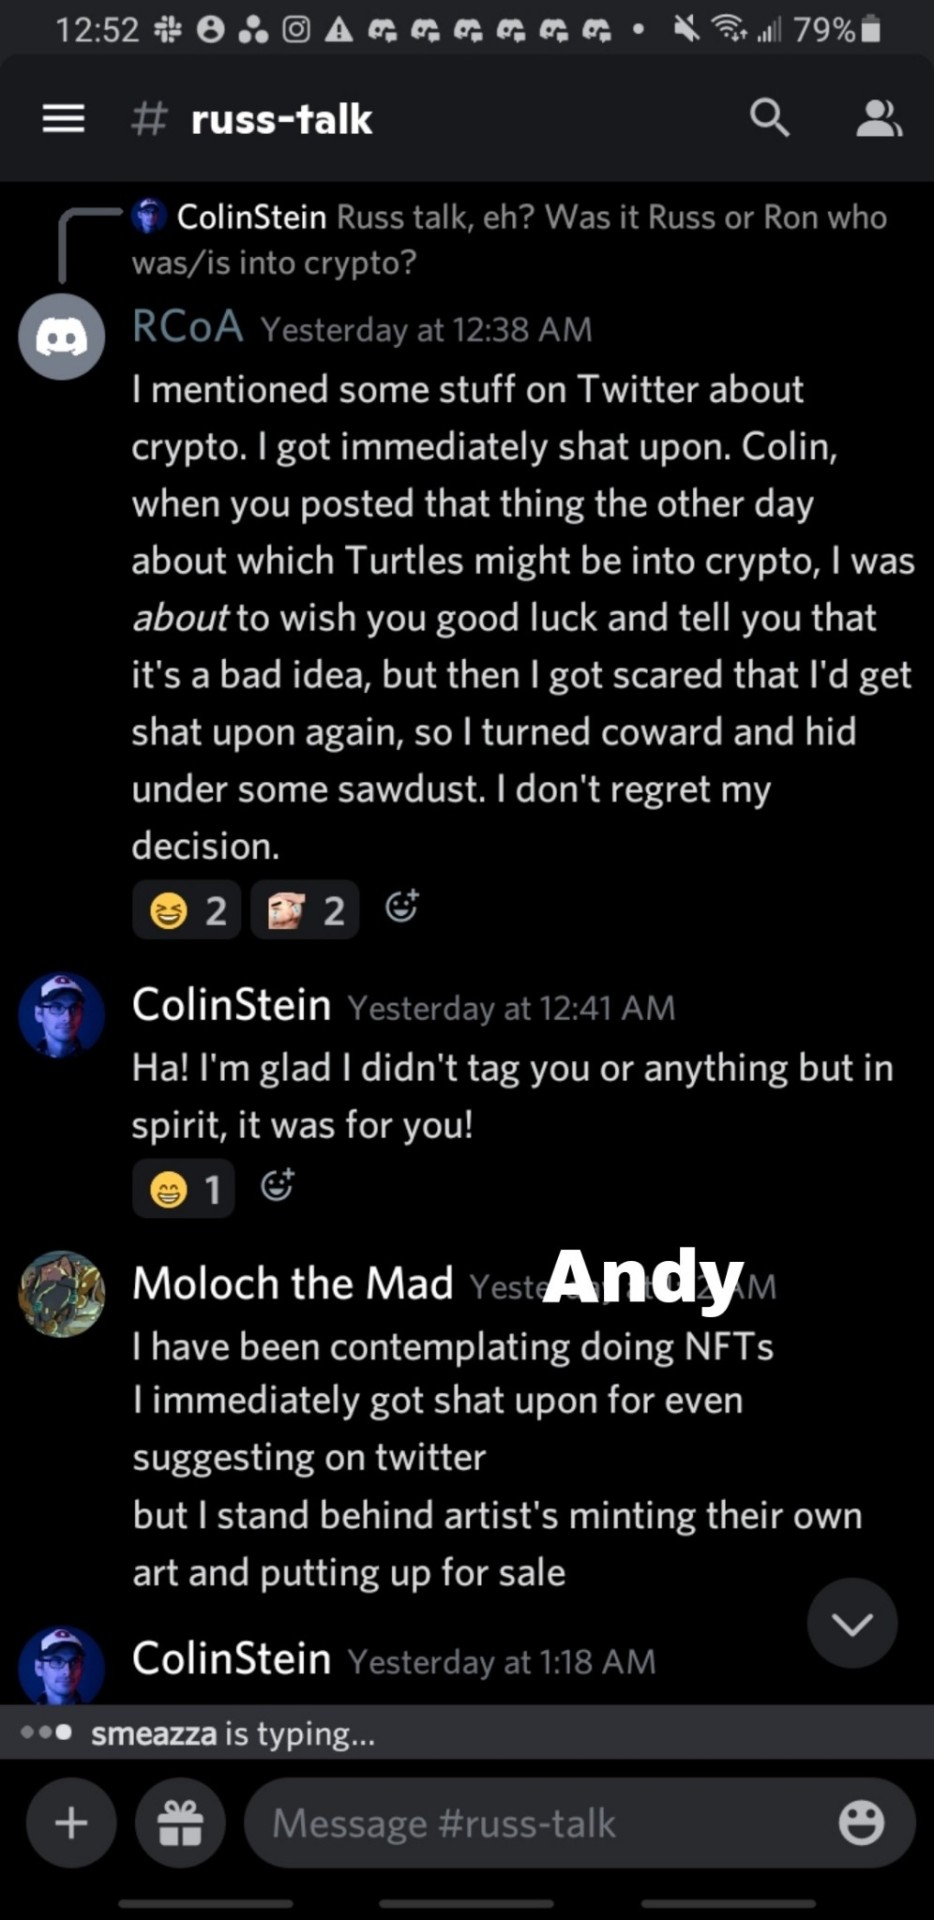Add reaction to RCoA's message
The height and width of the screenshot is (1920, 934).
(402, 907)
